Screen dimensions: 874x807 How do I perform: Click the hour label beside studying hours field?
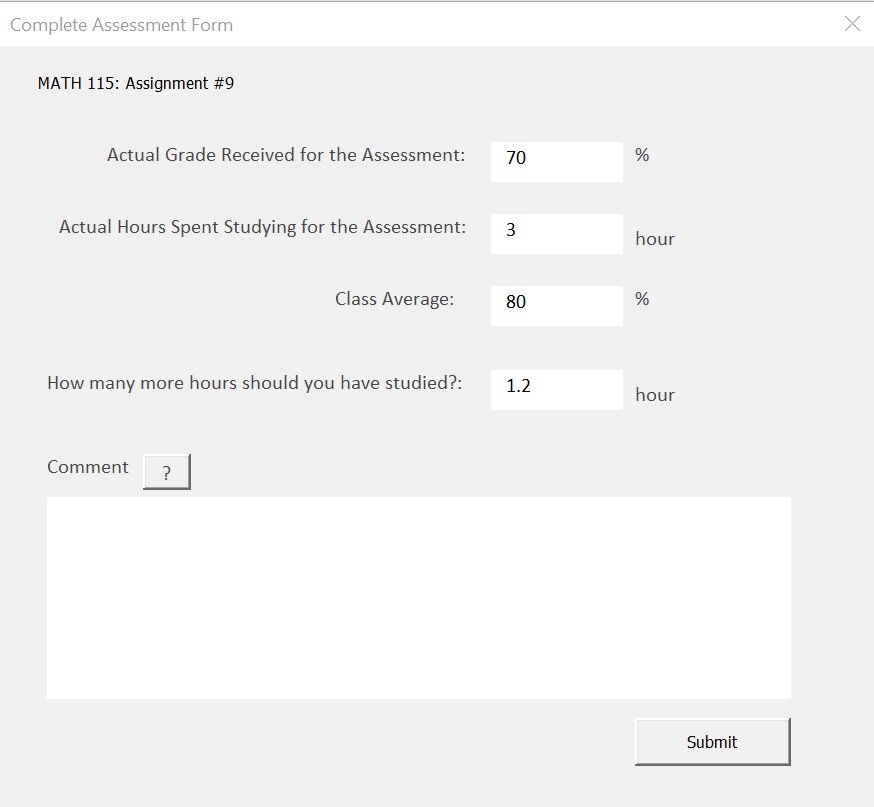(x=655, y=238)
